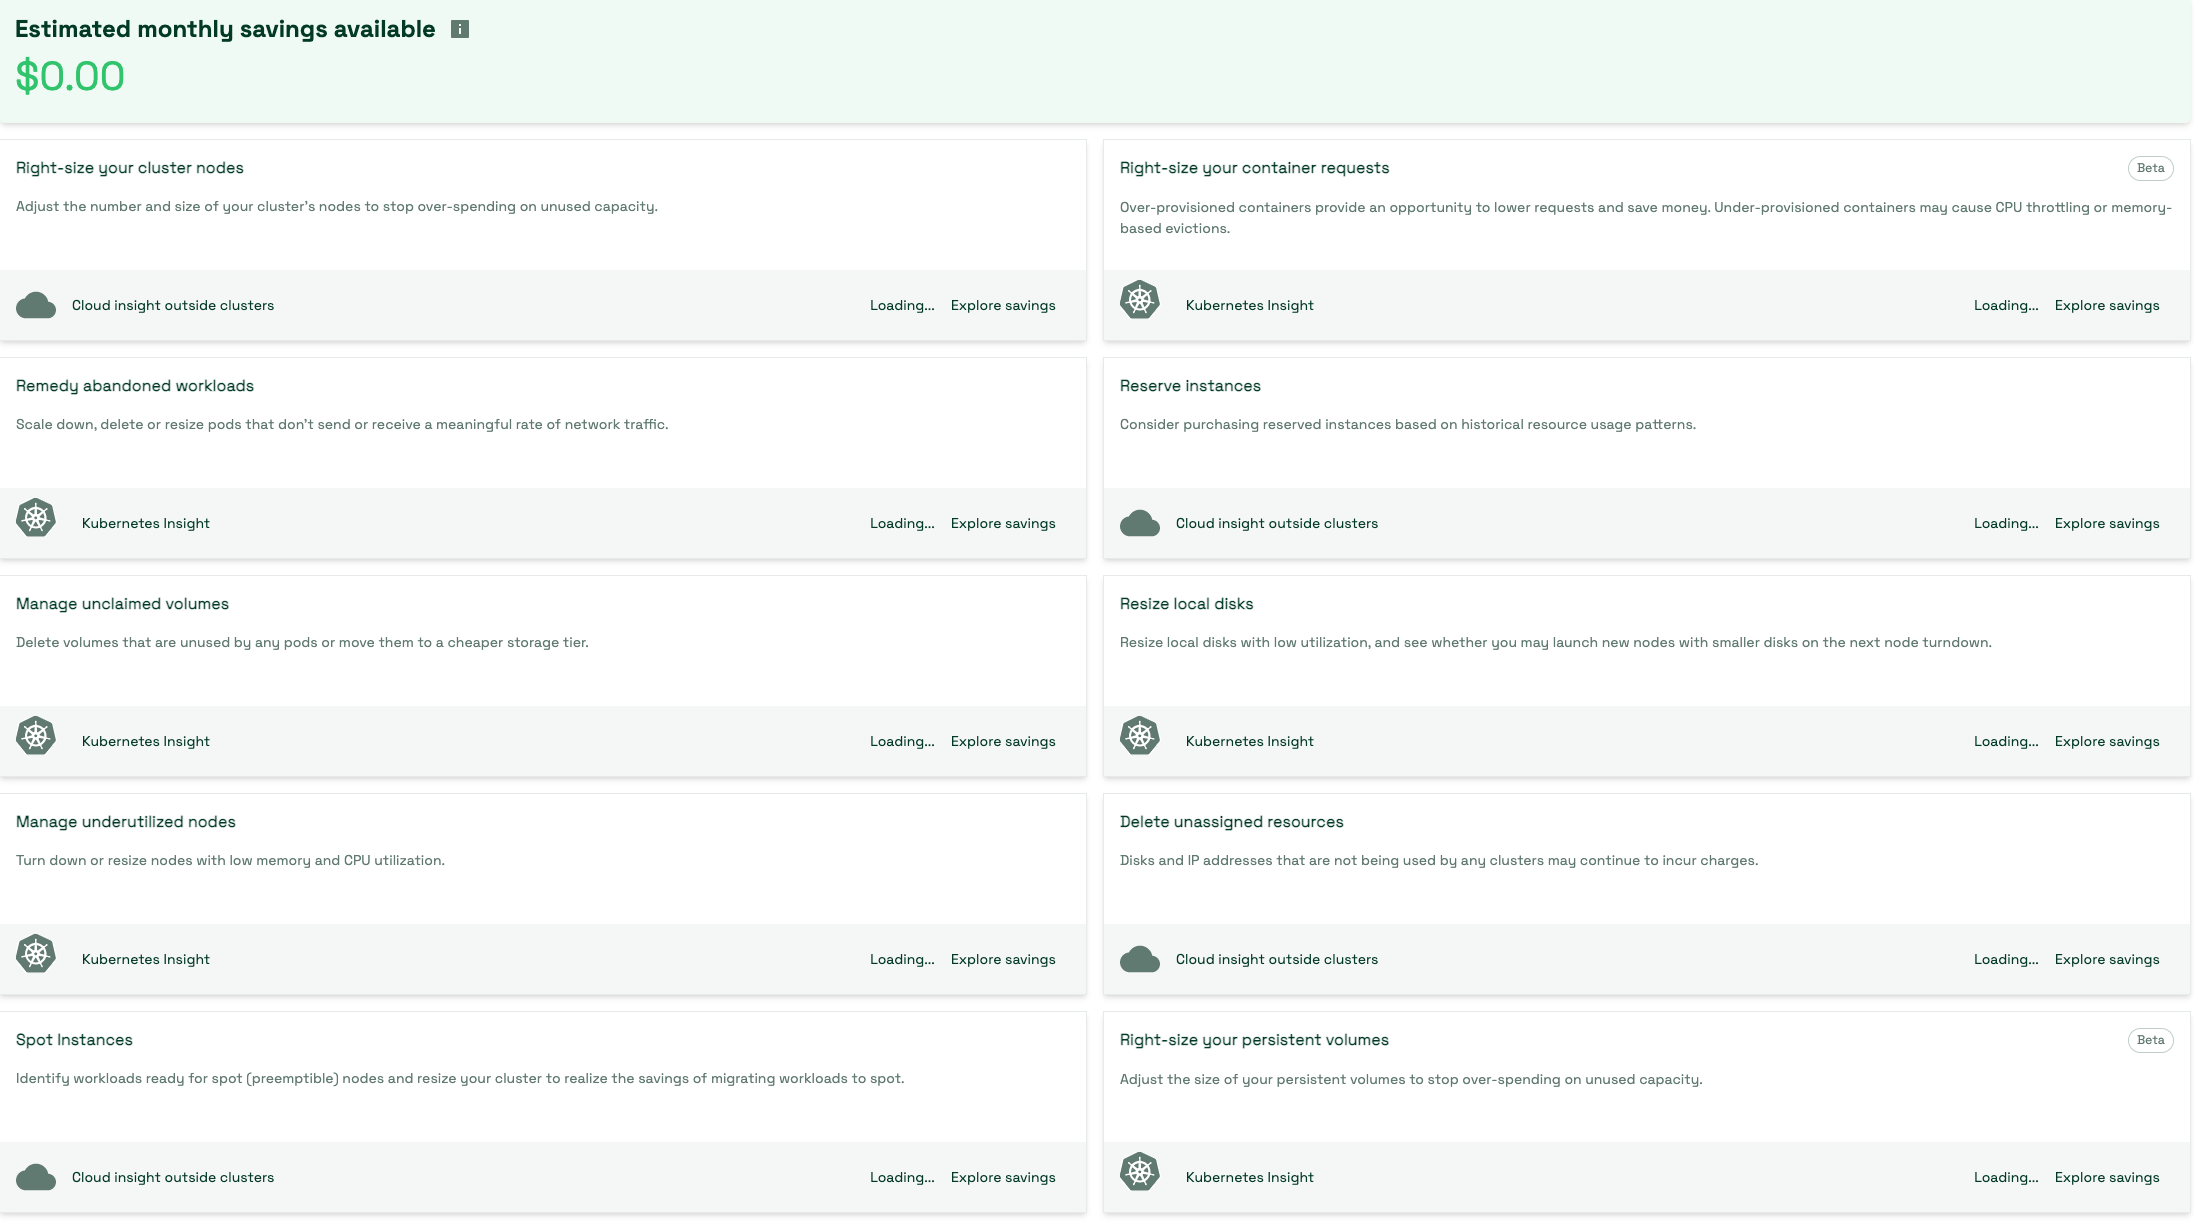Open the Remedy abandoned workloads card title
Viewport: 2194px width, 1225px height.
[x=135, y=386]
